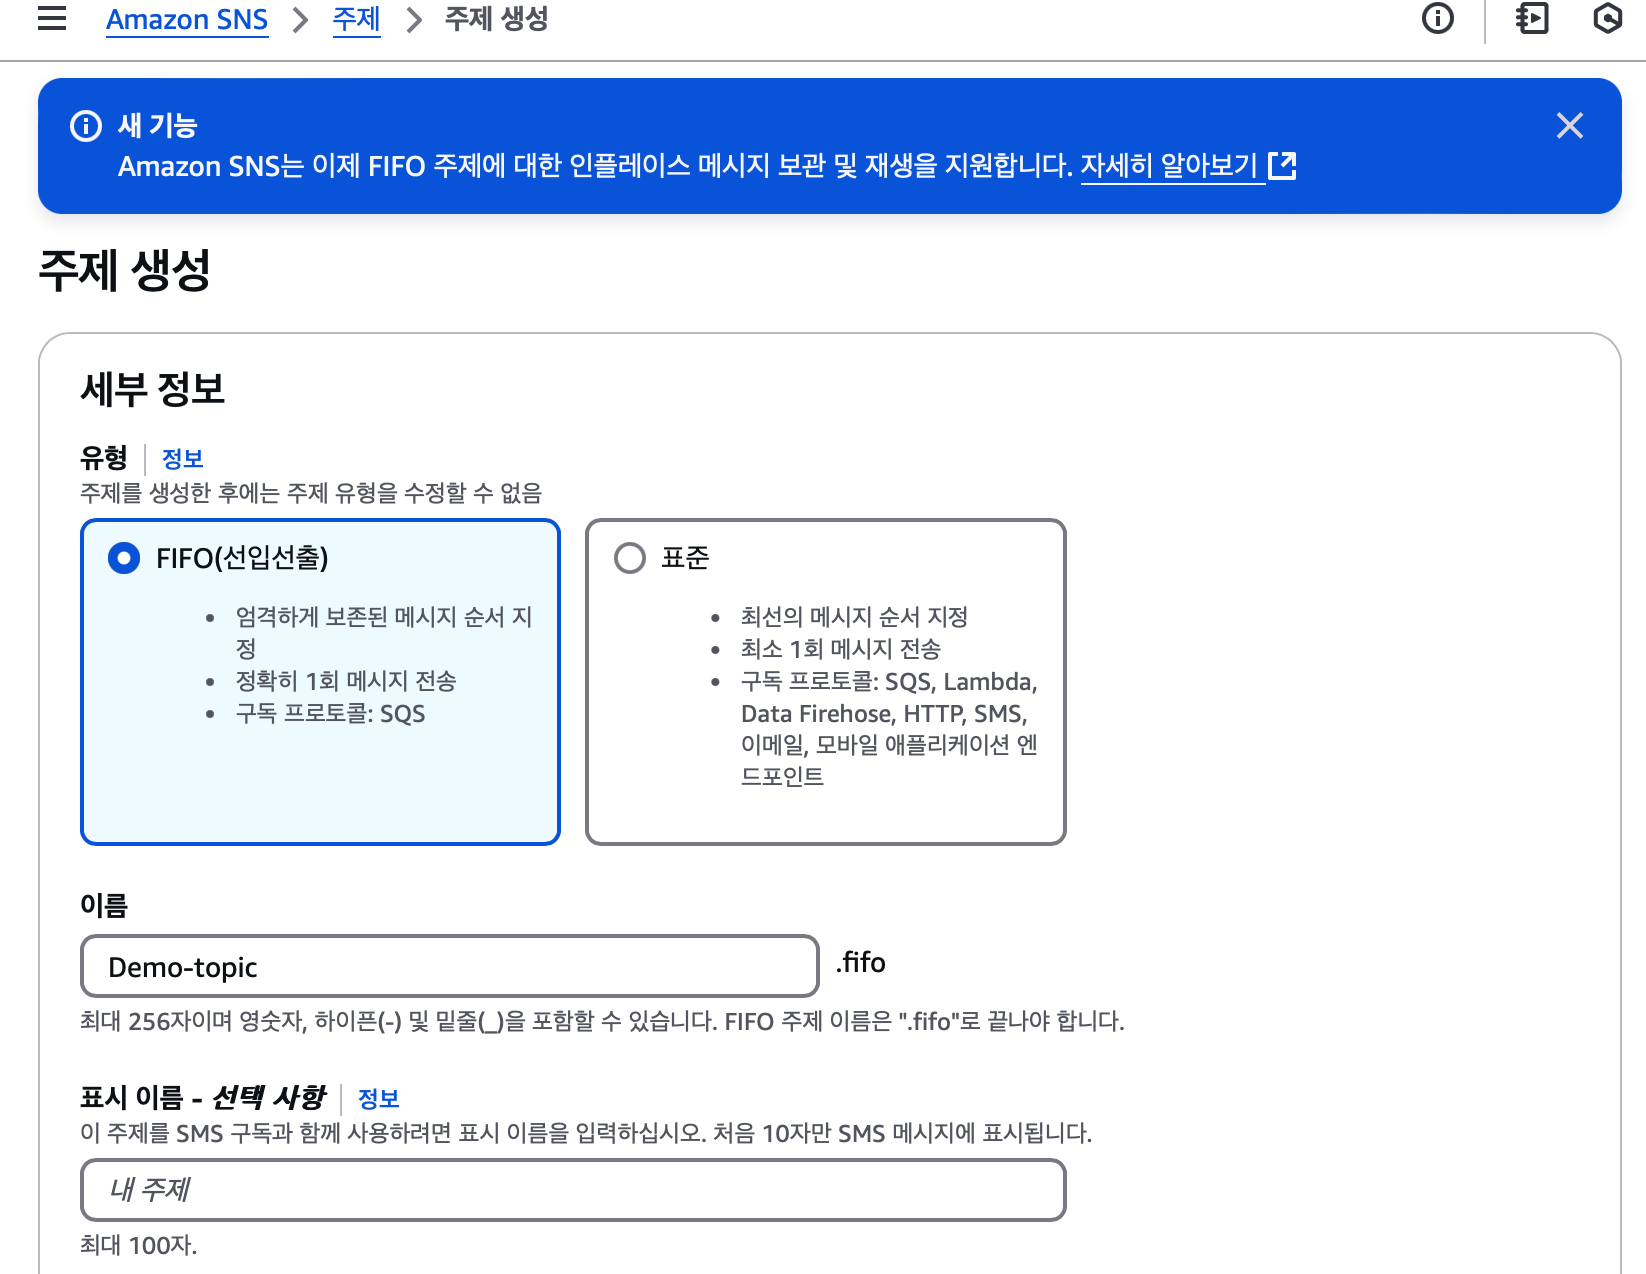Click the 표시 이름 input field

(x=573, y=1190)
